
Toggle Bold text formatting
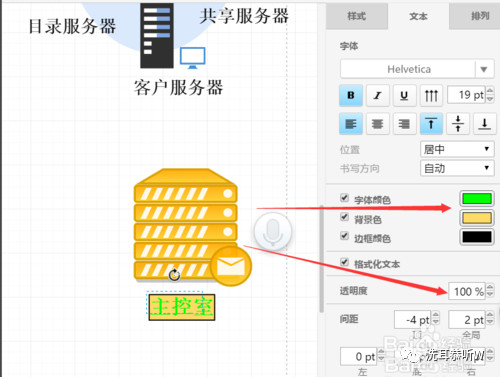[x=351, y=95]
